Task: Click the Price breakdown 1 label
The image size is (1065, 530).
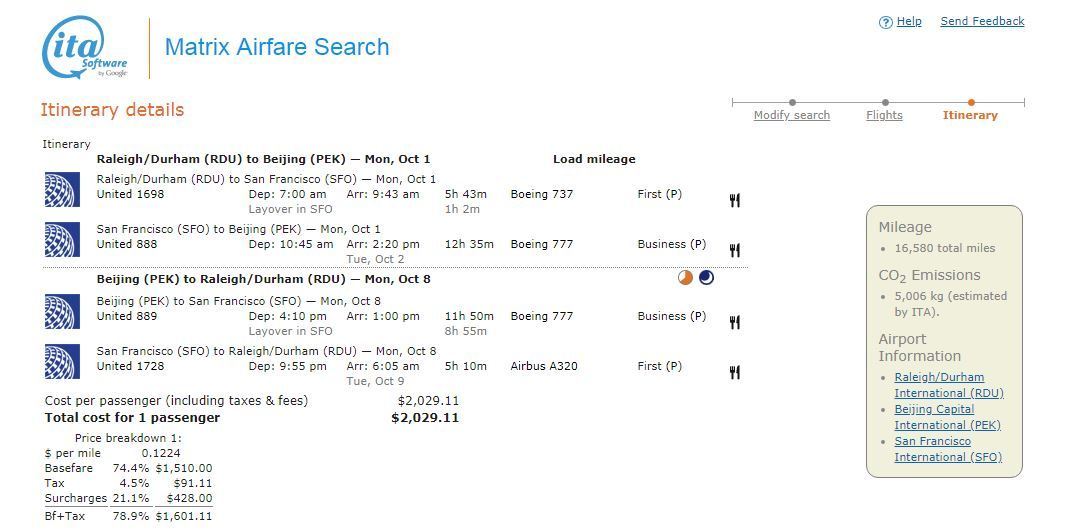Action: click(128, 438)
